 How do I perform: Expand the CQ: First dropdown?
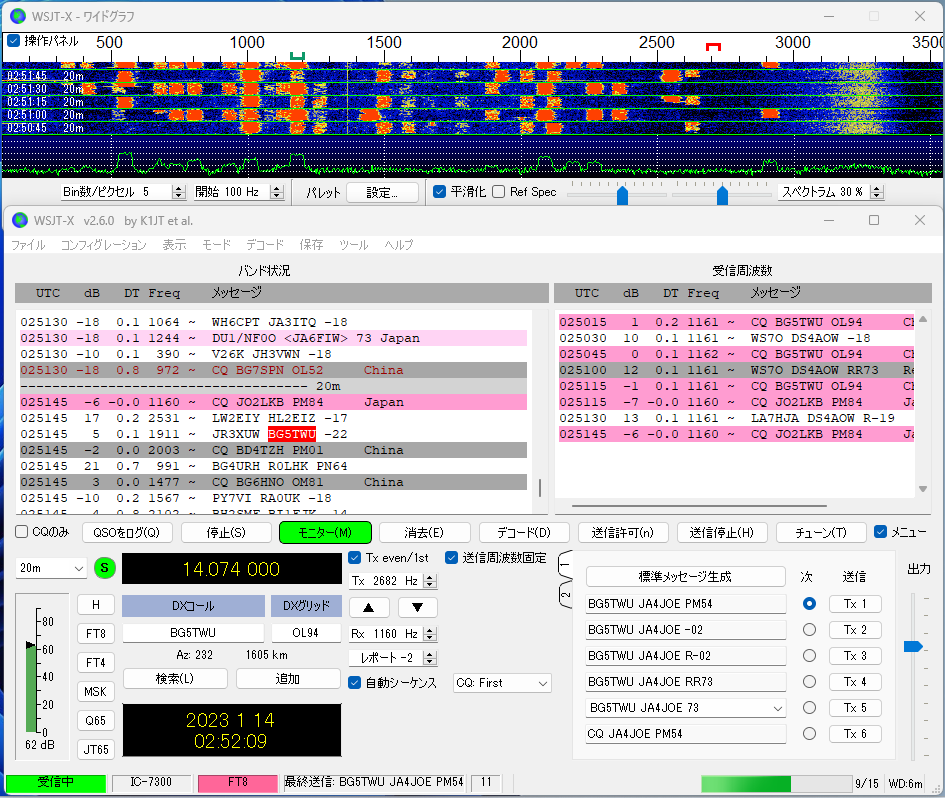tap(502, 683)
